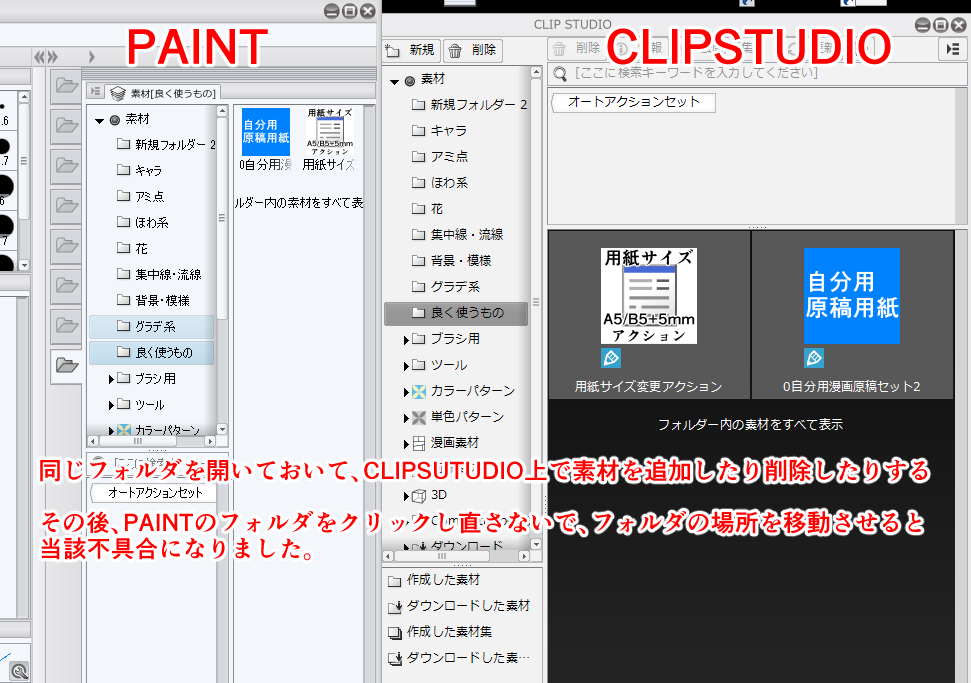This screenshot has width=971, height=683.
Task: Click right arrow of CLIP STUDIO tree horizontal scrollbar
Action: click(x=524, y=557)
